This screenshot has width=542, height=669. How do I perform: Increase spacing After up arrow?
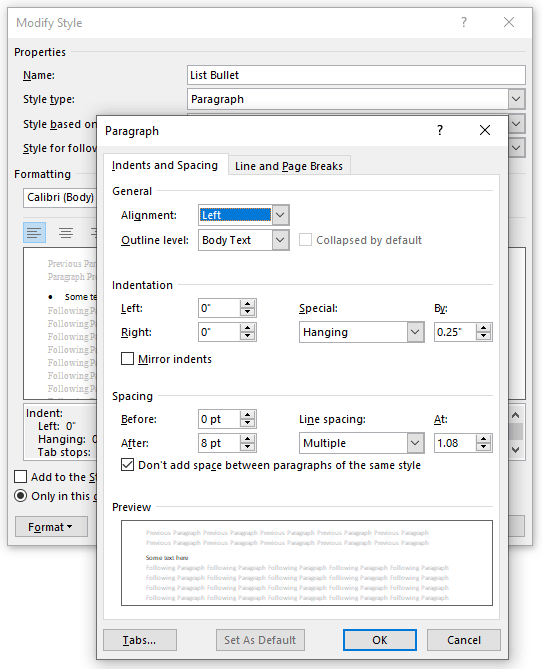247,439
